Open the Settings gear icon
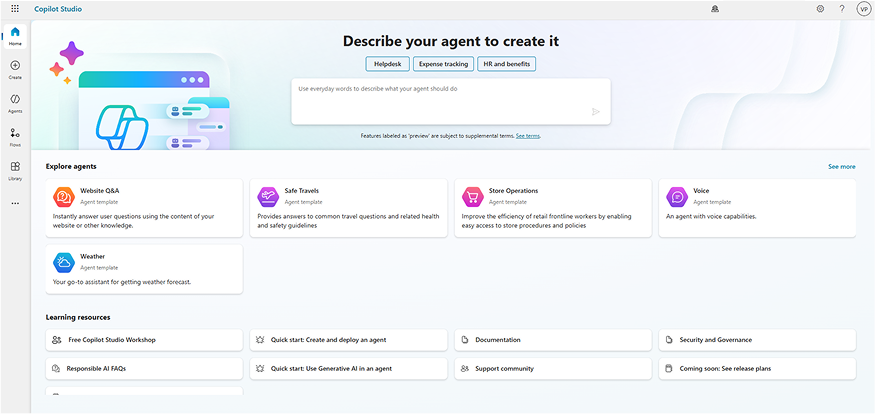875x414 pixels. click(820, 9)
